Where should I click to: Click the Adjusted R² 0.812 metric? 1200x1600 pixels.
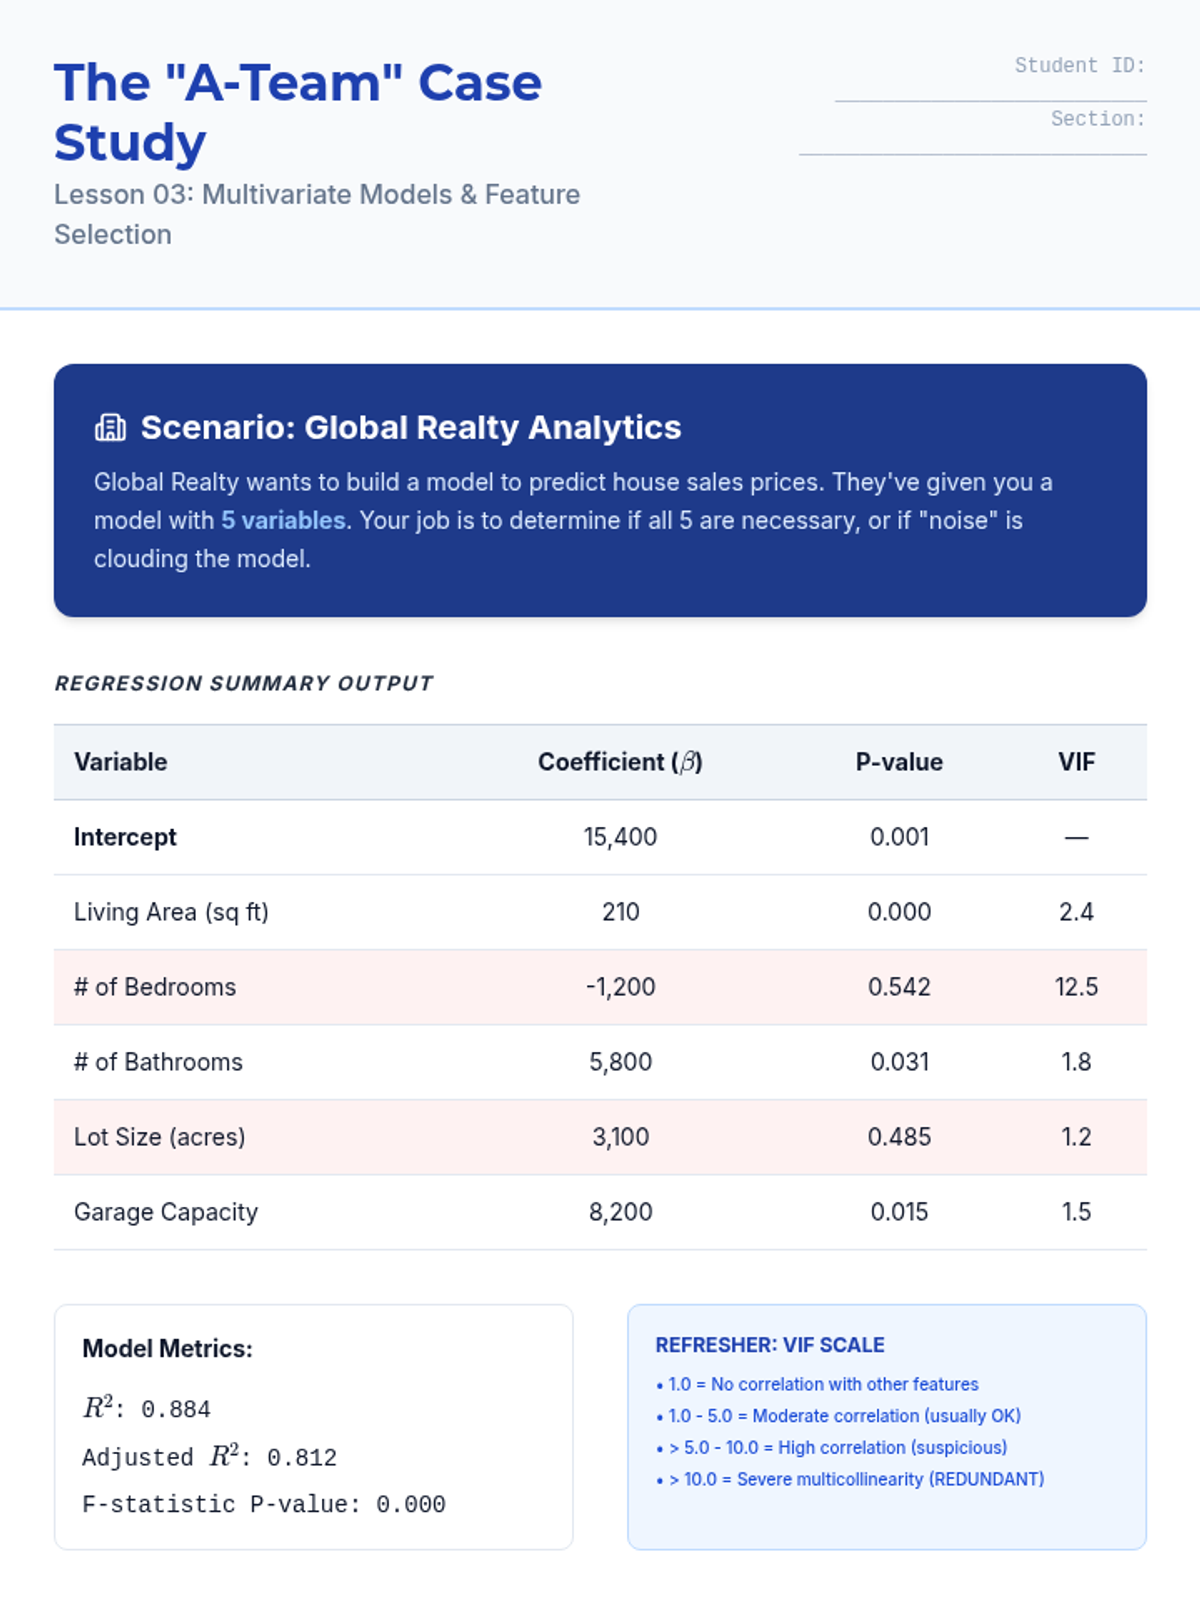[210, 1457]
